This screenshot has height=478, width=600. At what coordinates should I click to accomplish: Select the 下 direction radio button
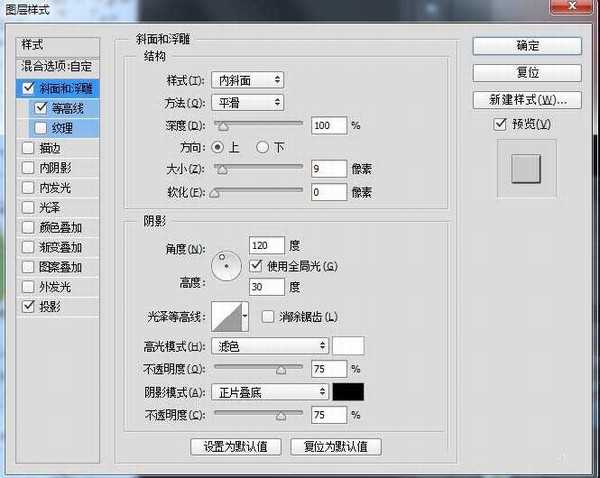(x=264, y=147)
